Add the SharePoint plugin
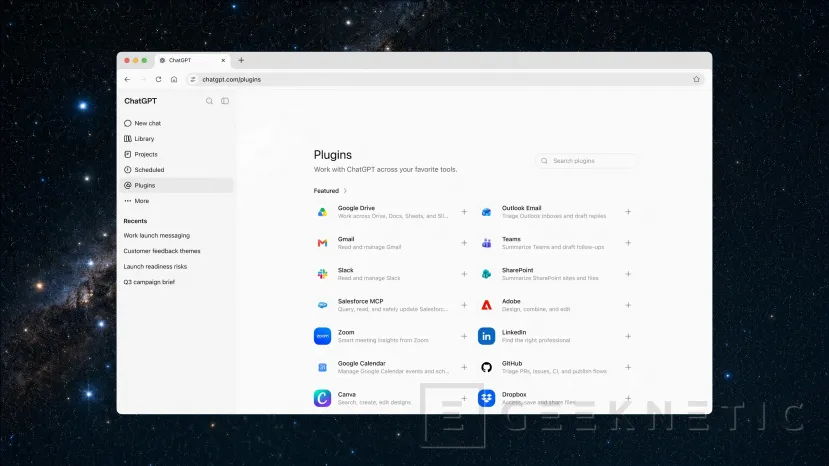This screenshot has height=466, width=829. [628, 274]
